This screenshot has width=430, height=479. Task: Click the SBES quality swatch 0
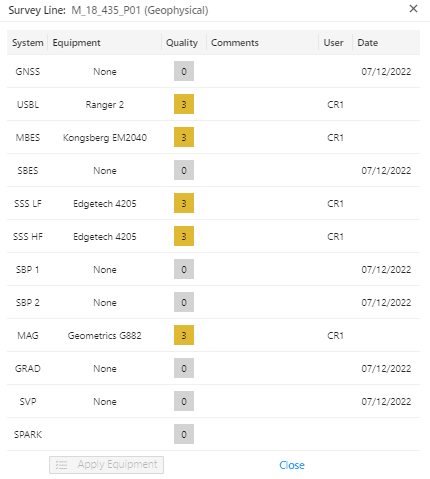(x=184, y=170)
